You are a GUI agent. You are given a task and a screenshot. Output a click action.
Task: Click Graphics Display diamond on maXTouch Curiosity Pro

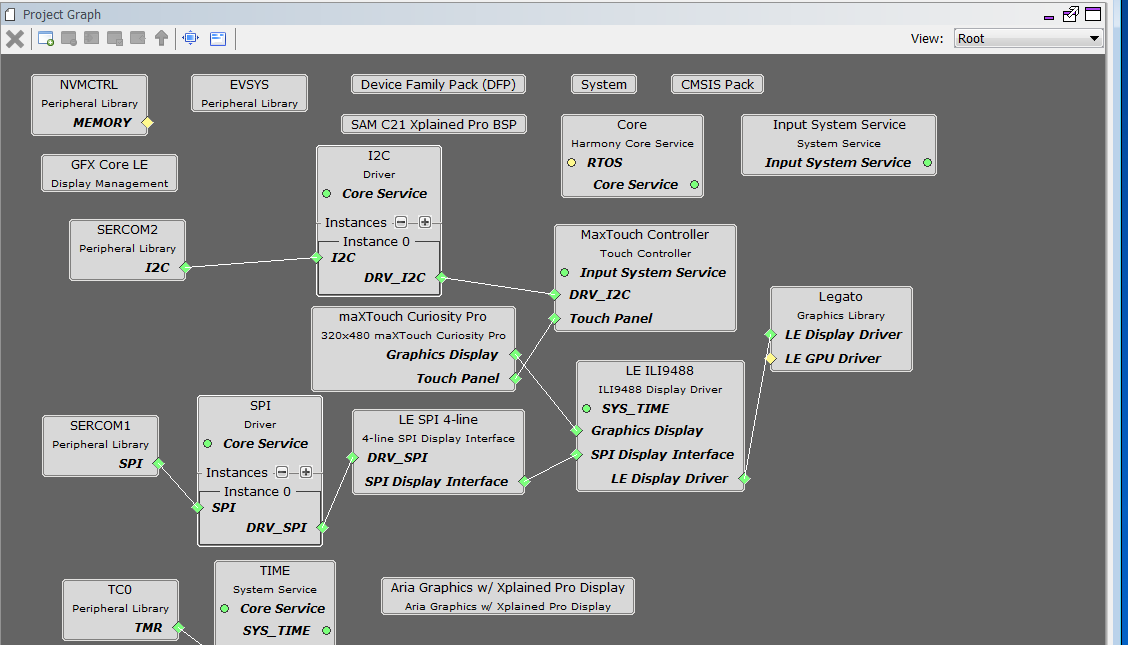point(515,354)
